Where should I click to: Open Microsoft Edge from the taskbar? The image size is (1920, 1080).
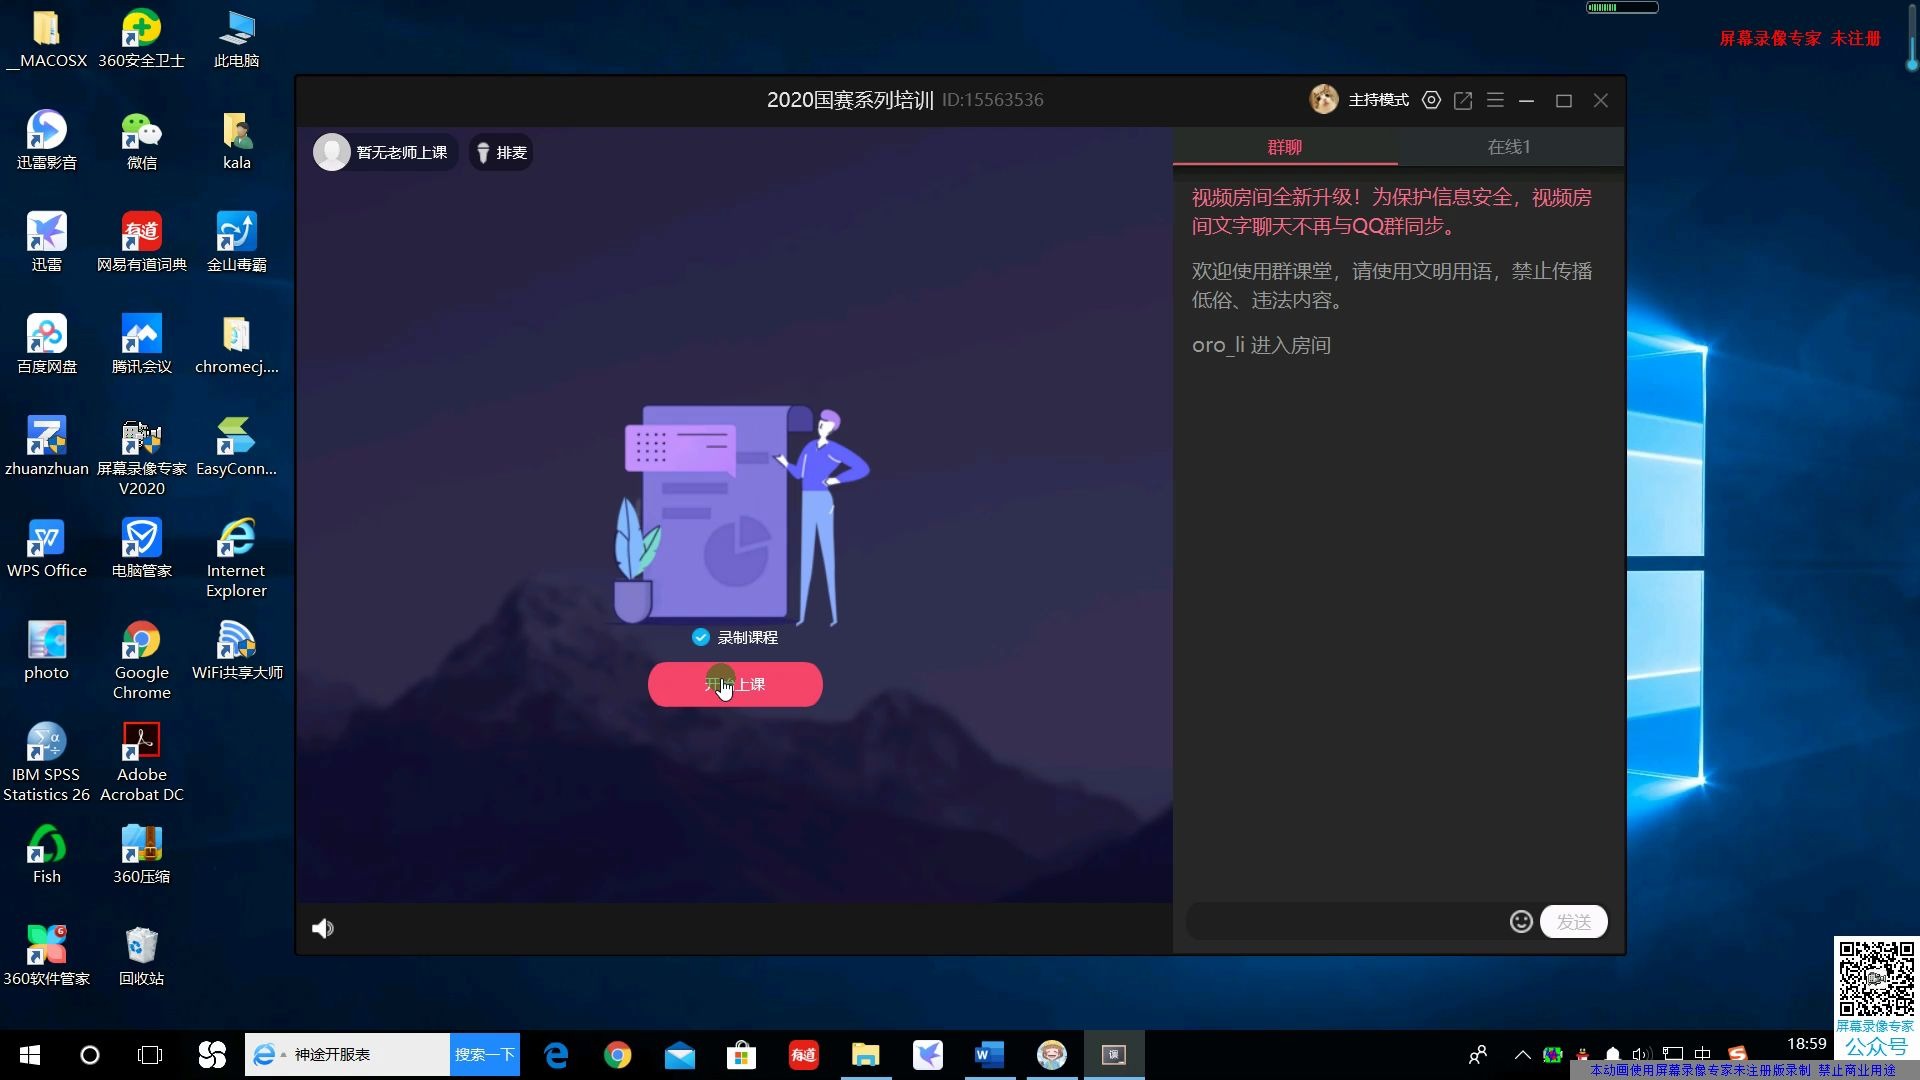[x=556, y=1055]
